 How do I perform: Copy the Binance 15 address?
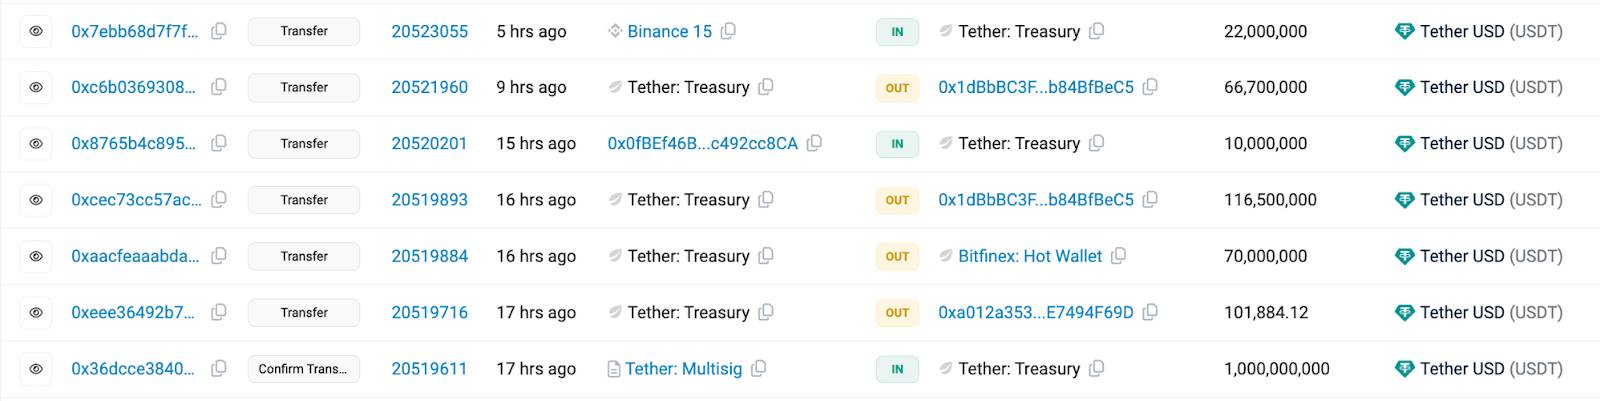pos(729,31)
